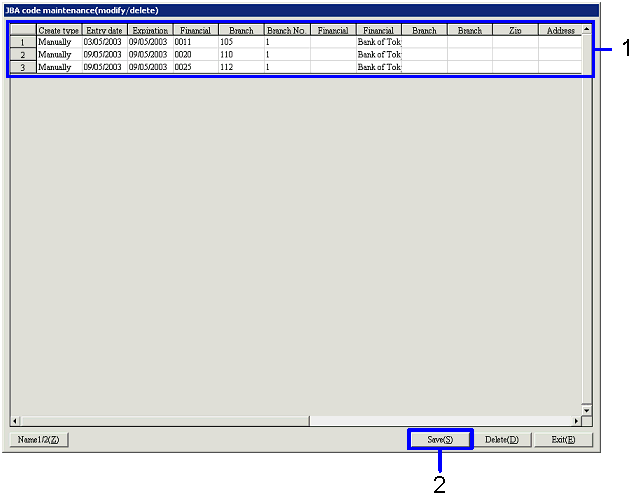
Task: Select financial code 0020 cell
Action: click(x=196, y=55)
